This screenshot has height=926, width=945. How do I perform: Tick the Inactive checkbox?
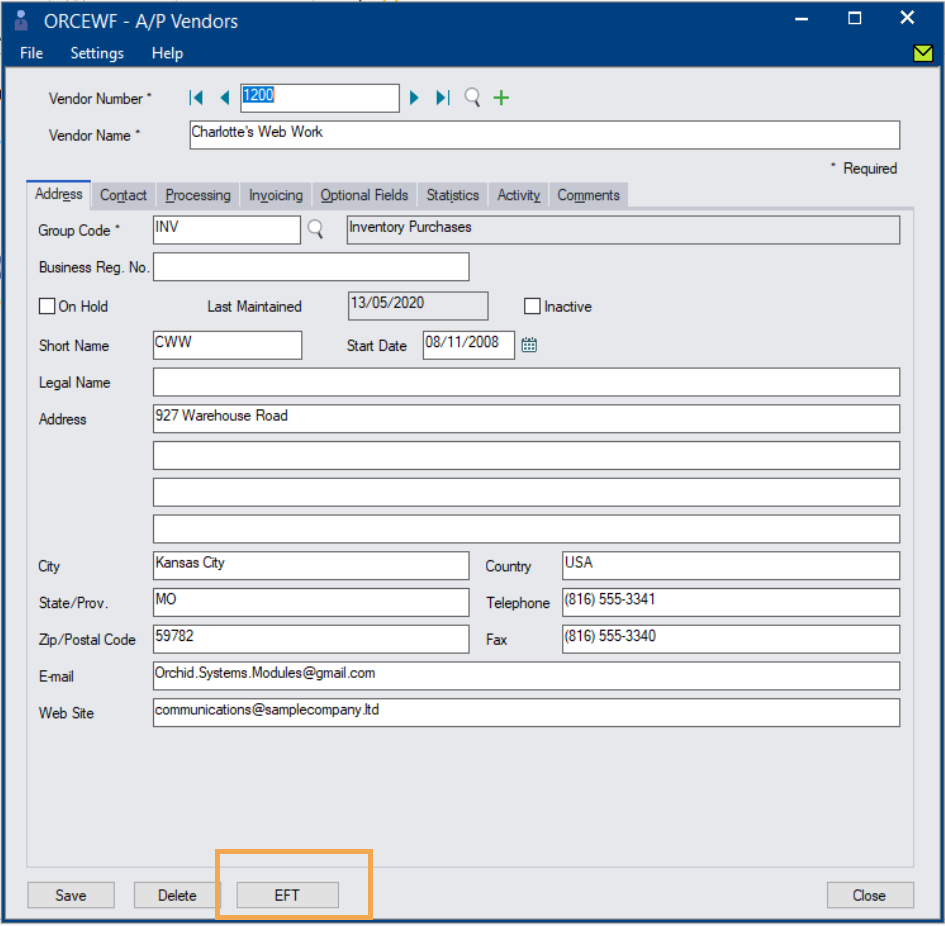click(532, 307)
